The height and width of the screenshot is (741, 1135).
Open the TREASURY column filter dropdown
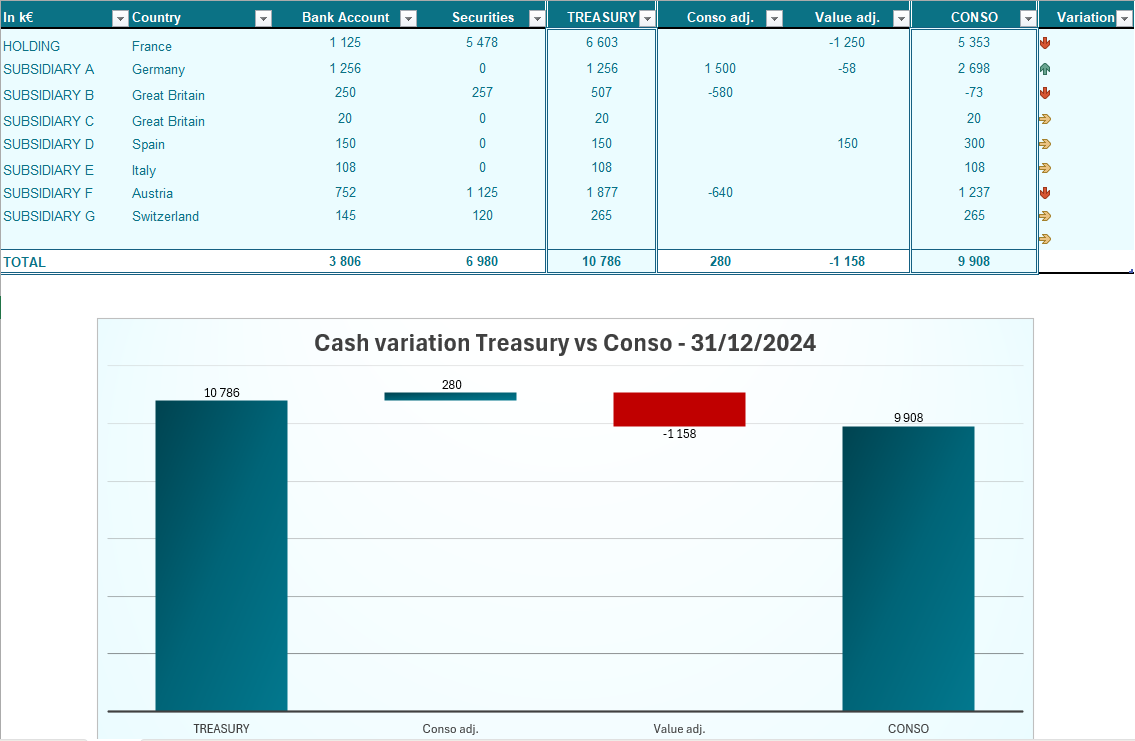(647, 18)
